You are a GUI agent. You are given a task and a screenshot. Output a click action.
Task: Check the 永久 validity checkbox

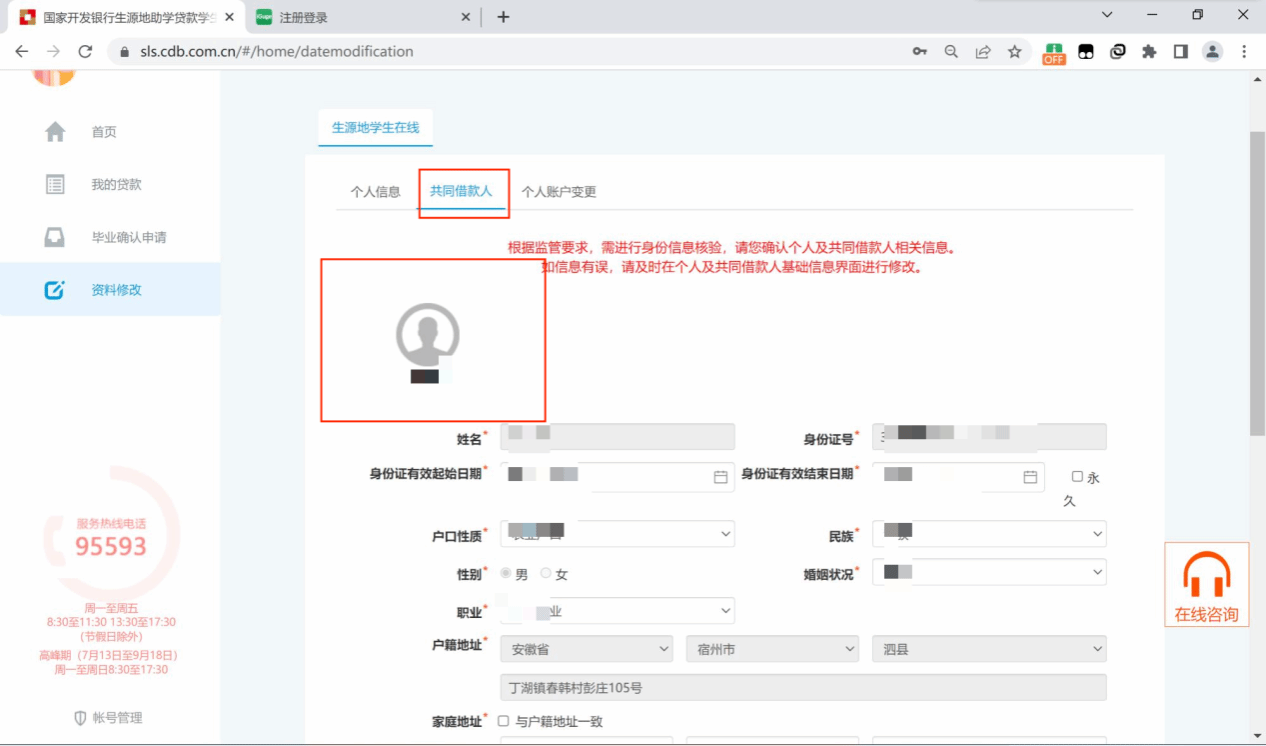1077,477
